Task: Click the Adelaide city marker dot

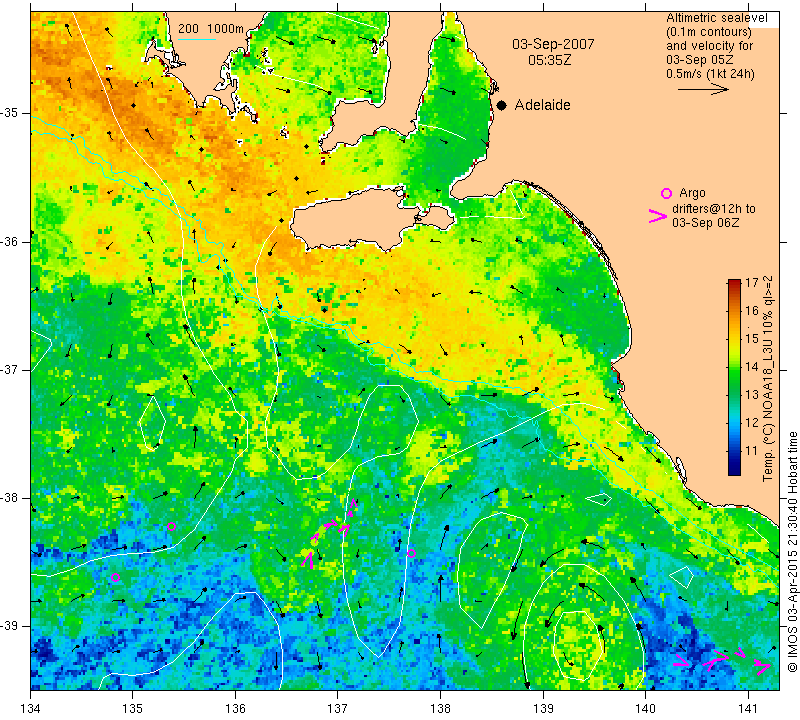Action: [x=502, y=105]
